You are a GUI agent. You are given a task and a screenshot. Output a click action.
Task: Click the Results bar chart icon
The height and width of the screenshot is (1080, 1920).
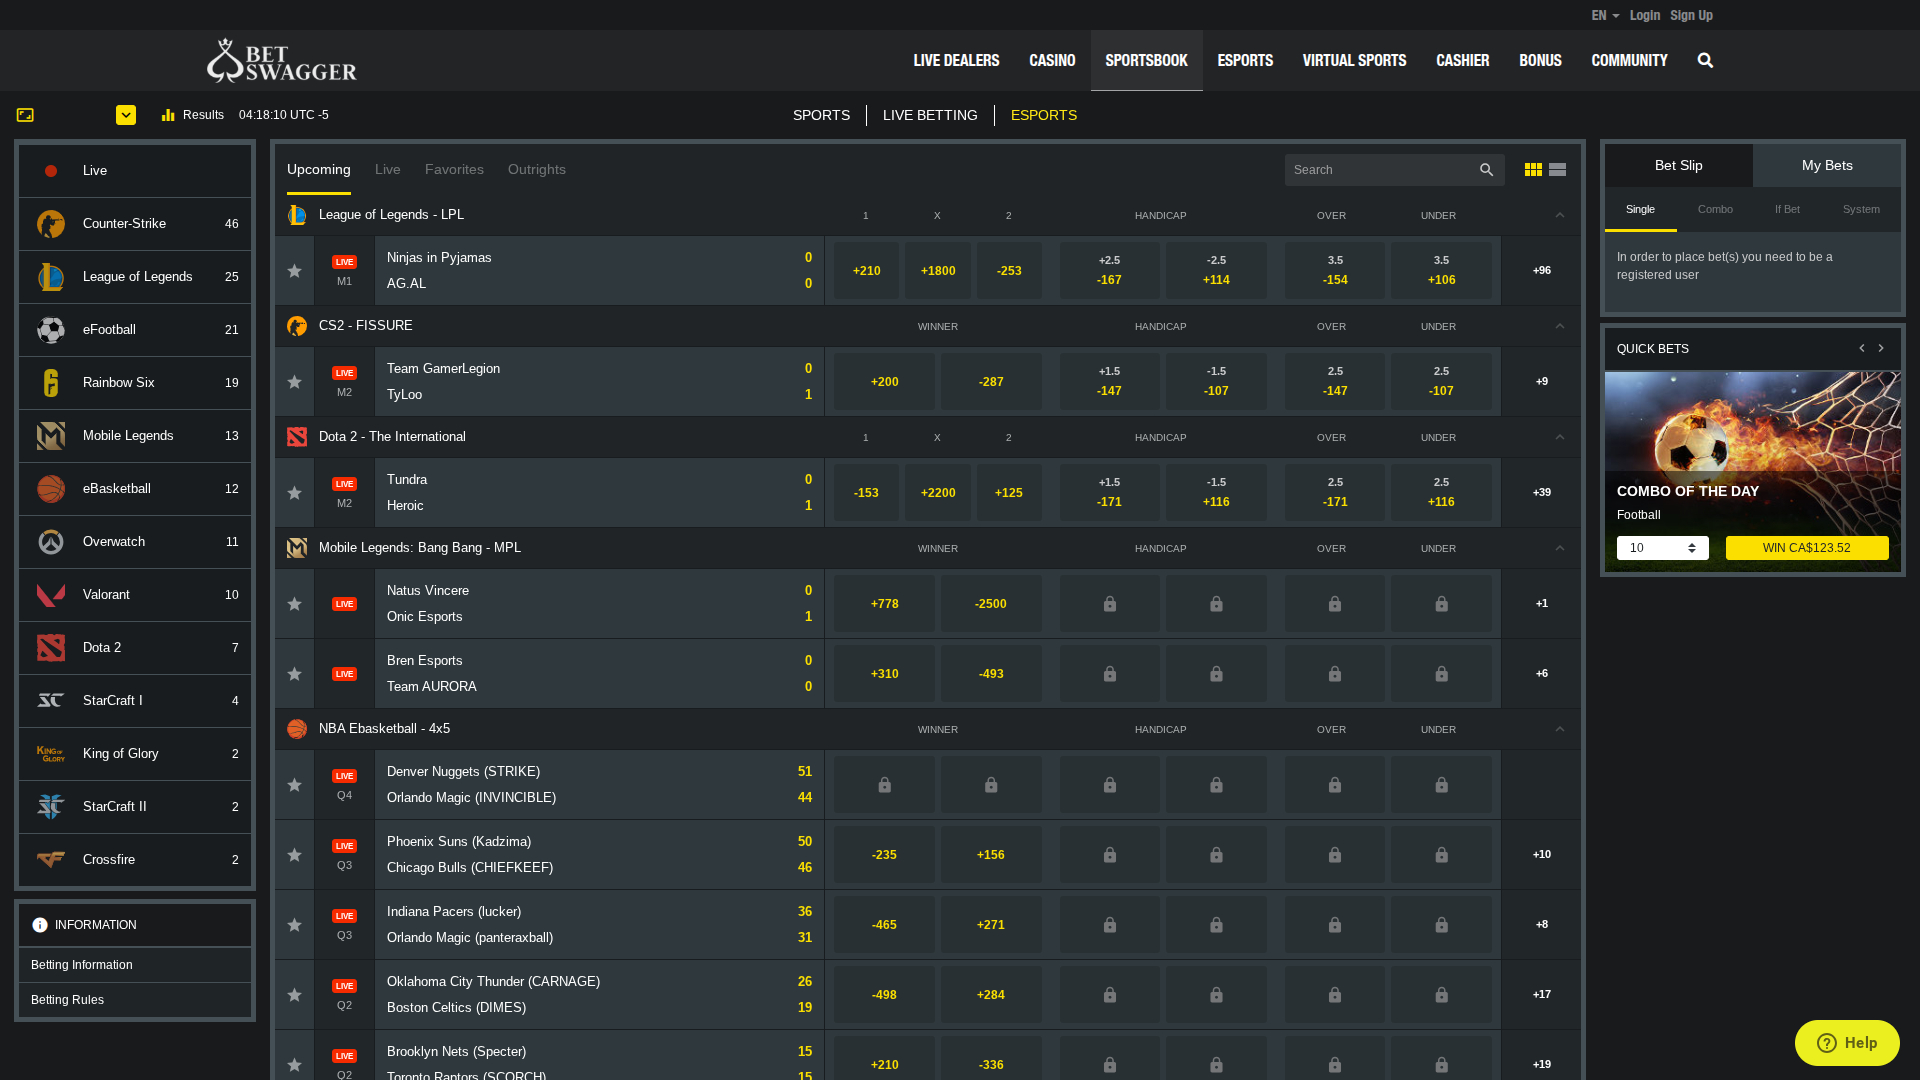click(166, 114)
